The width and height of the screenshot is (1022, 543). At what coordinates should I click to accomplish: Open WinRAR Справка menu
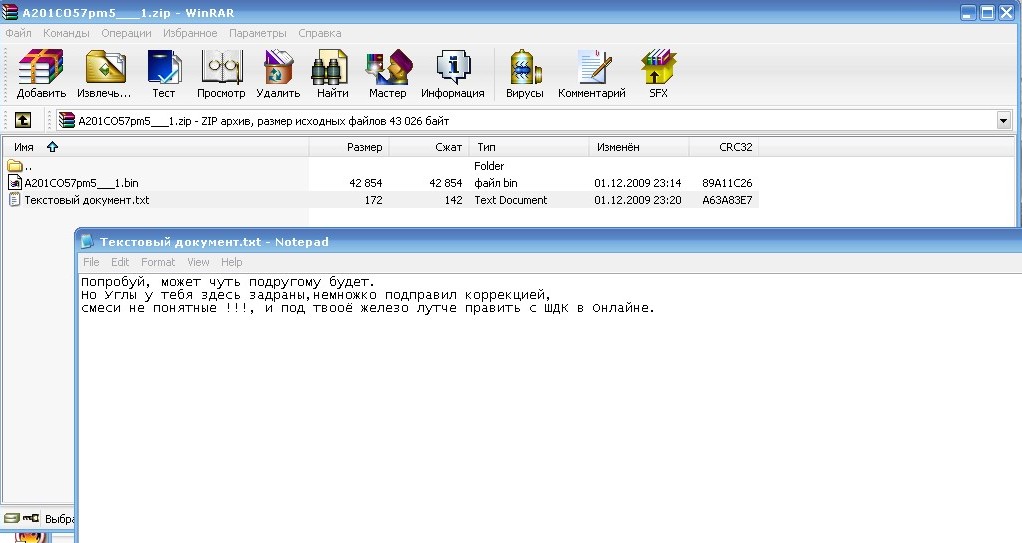pos(319,33)
